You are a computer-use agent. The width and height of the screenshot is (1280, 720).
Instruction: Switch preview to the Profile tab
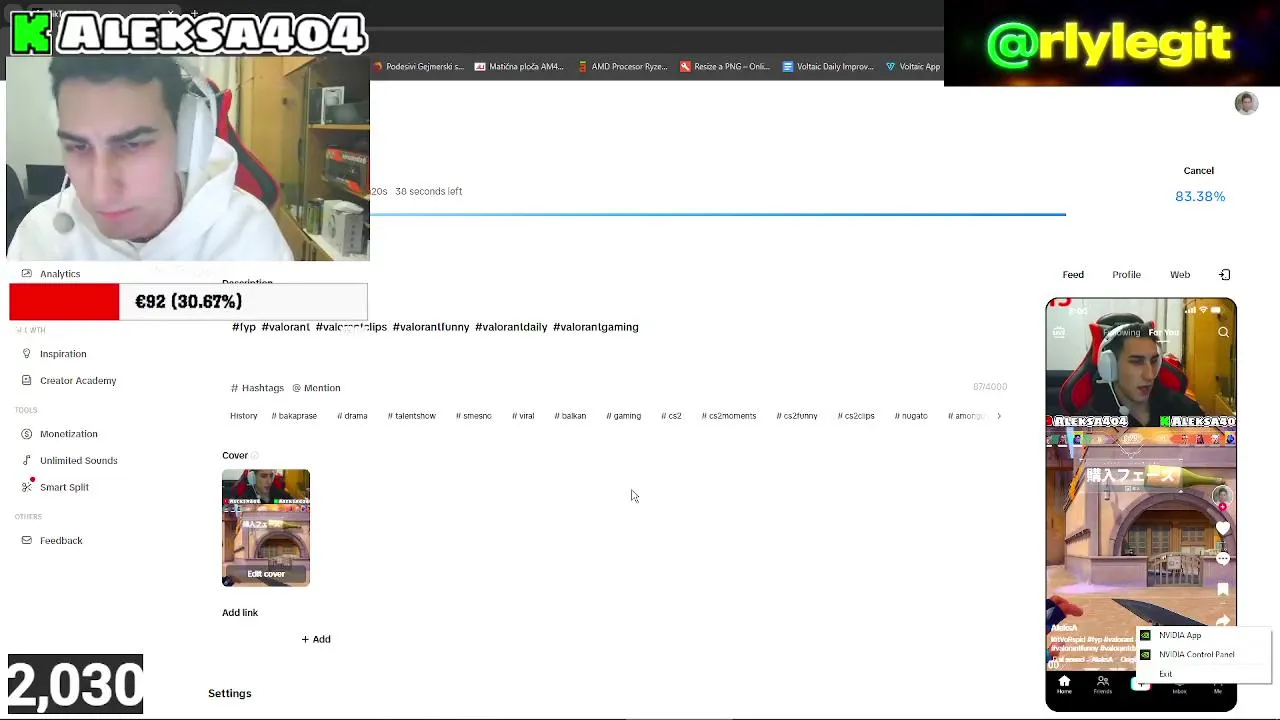pos(1126,275)
